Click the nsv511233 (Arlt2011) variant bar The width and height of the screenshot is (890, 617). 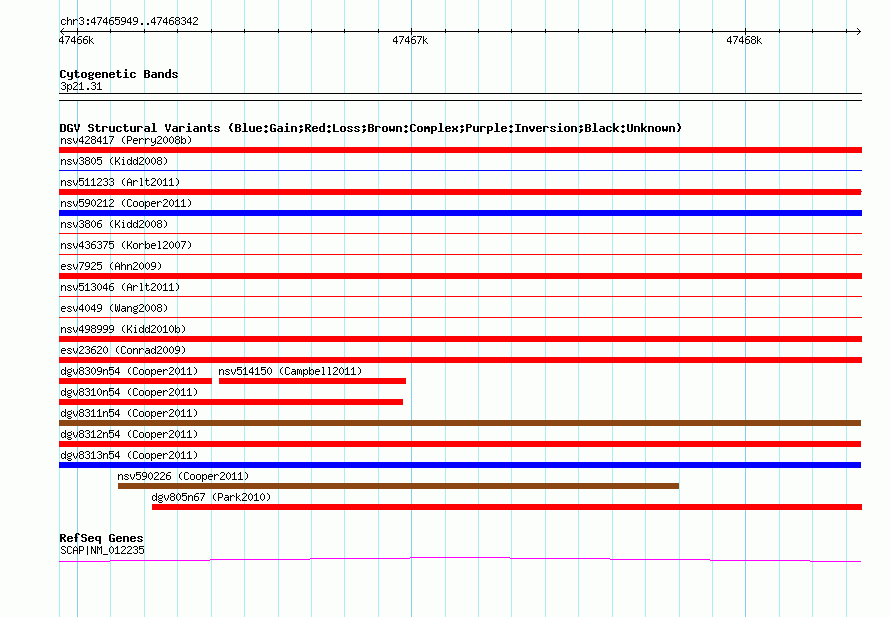click(x=460, y=192)
